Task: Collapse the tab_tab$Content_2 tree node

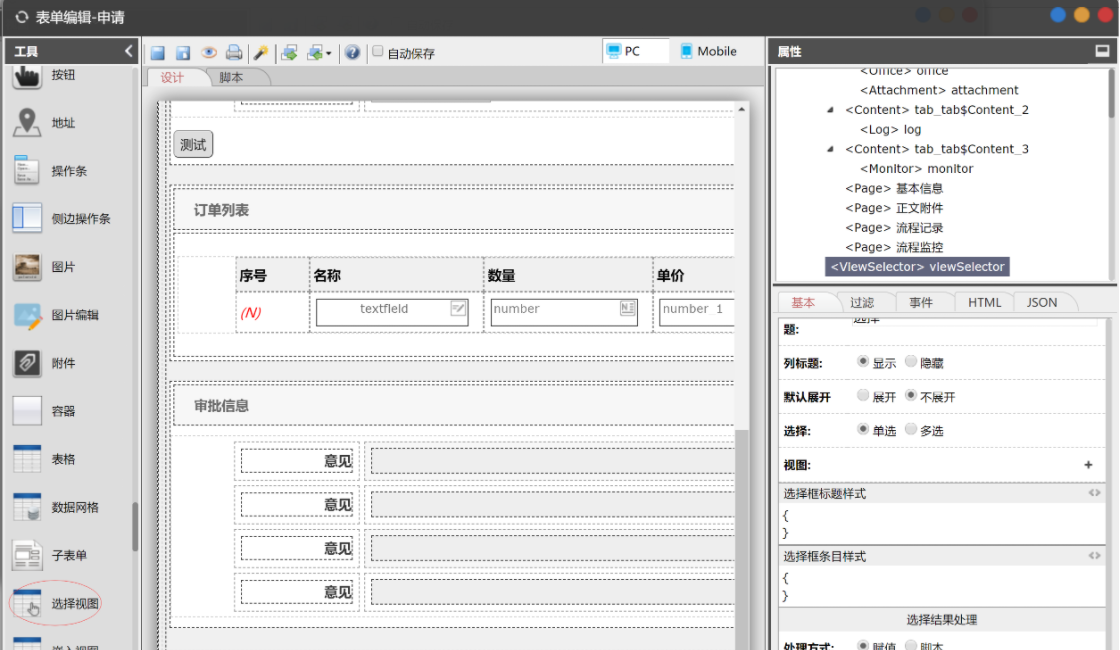Action: (830, 110)
